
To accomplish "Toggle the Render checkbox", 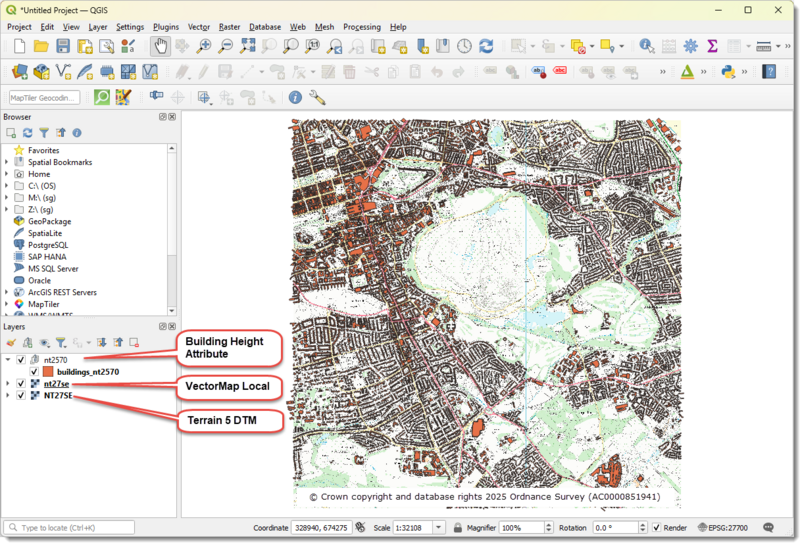I will pyautogui.click(x=657, y=528).
